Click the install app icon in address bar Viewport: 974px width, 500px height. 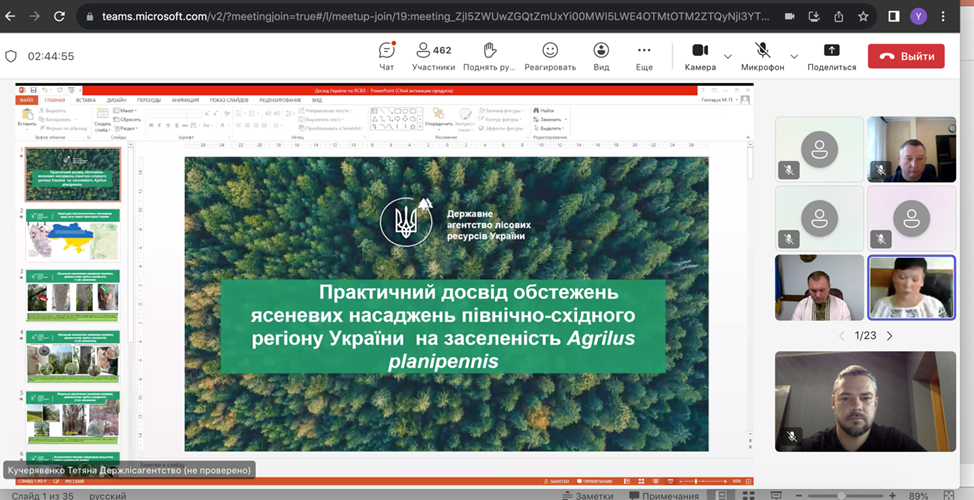[x=814, y=17]
